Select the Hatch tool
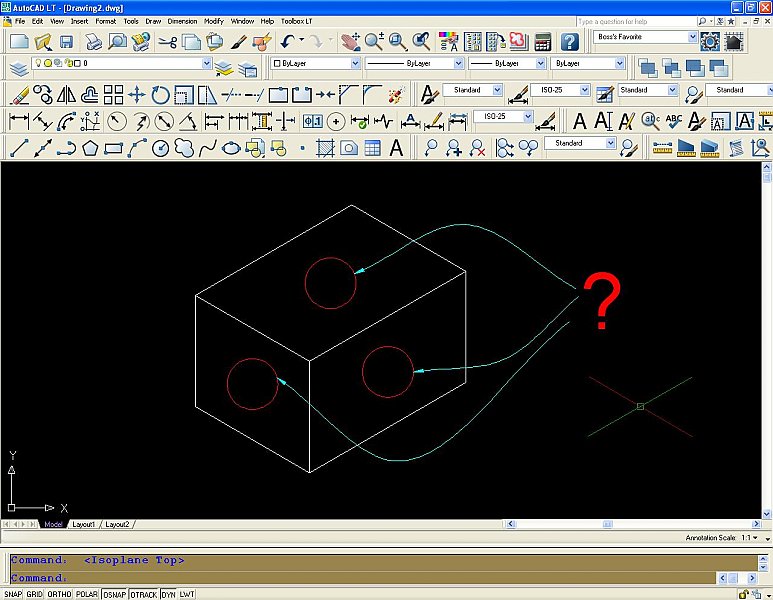 coord(325,147)
